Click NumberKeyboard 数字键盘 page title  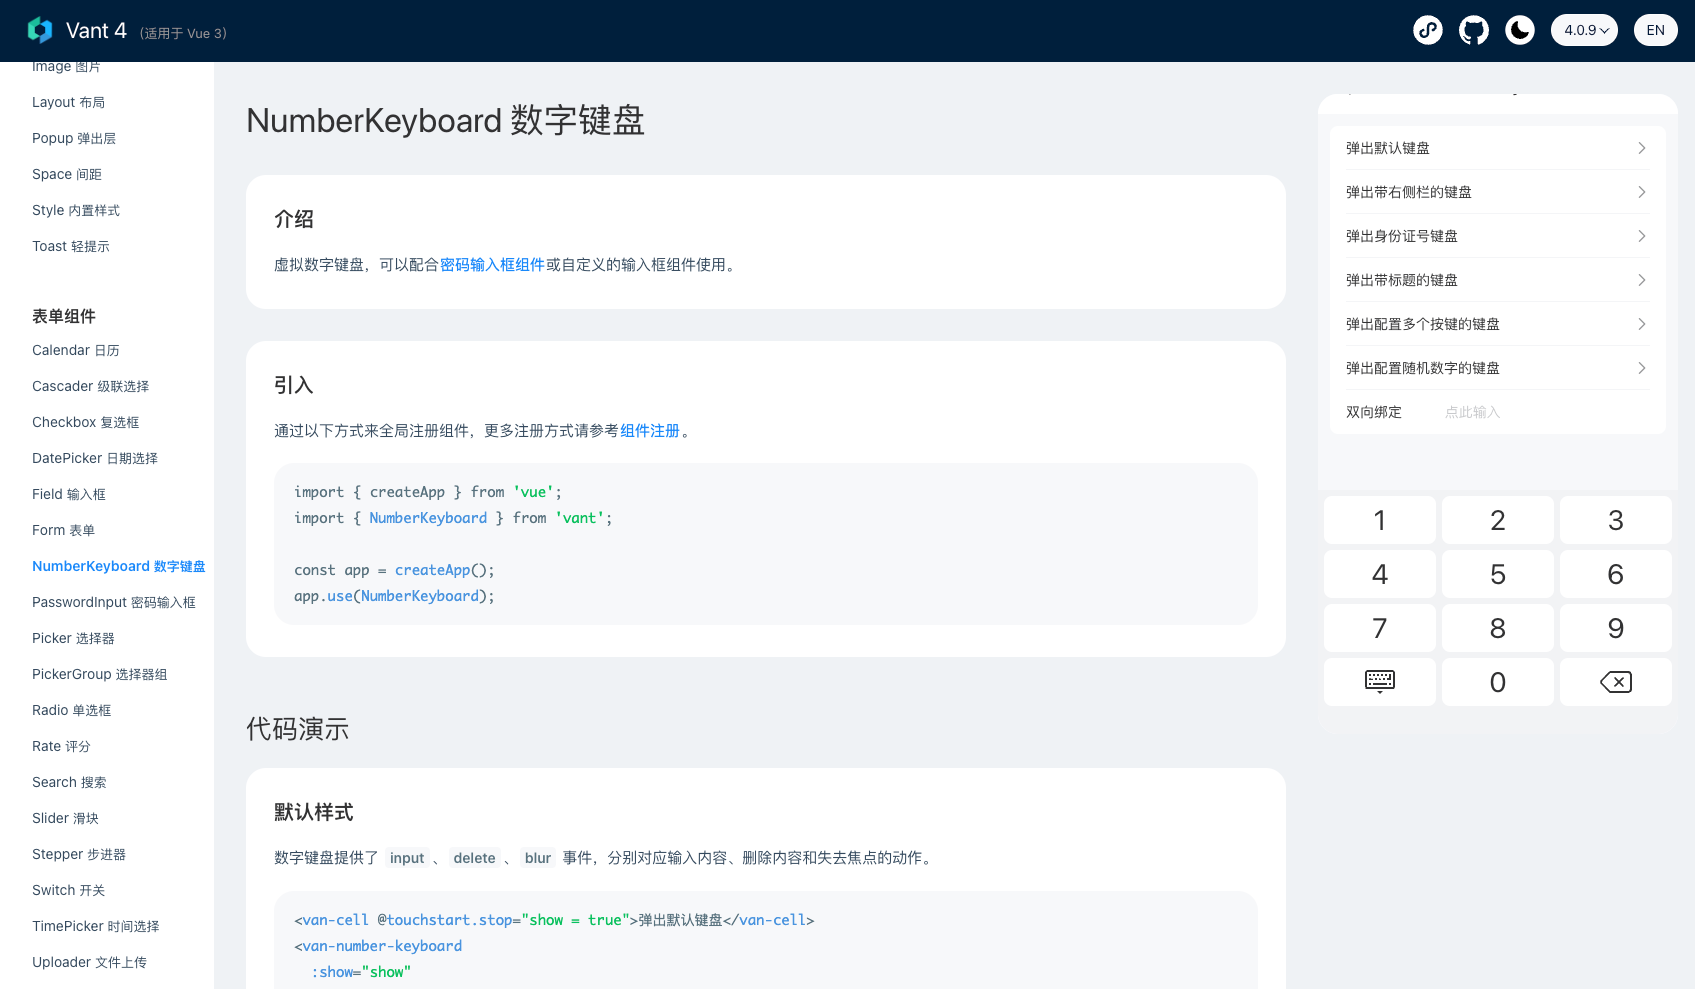pos(445,120)
